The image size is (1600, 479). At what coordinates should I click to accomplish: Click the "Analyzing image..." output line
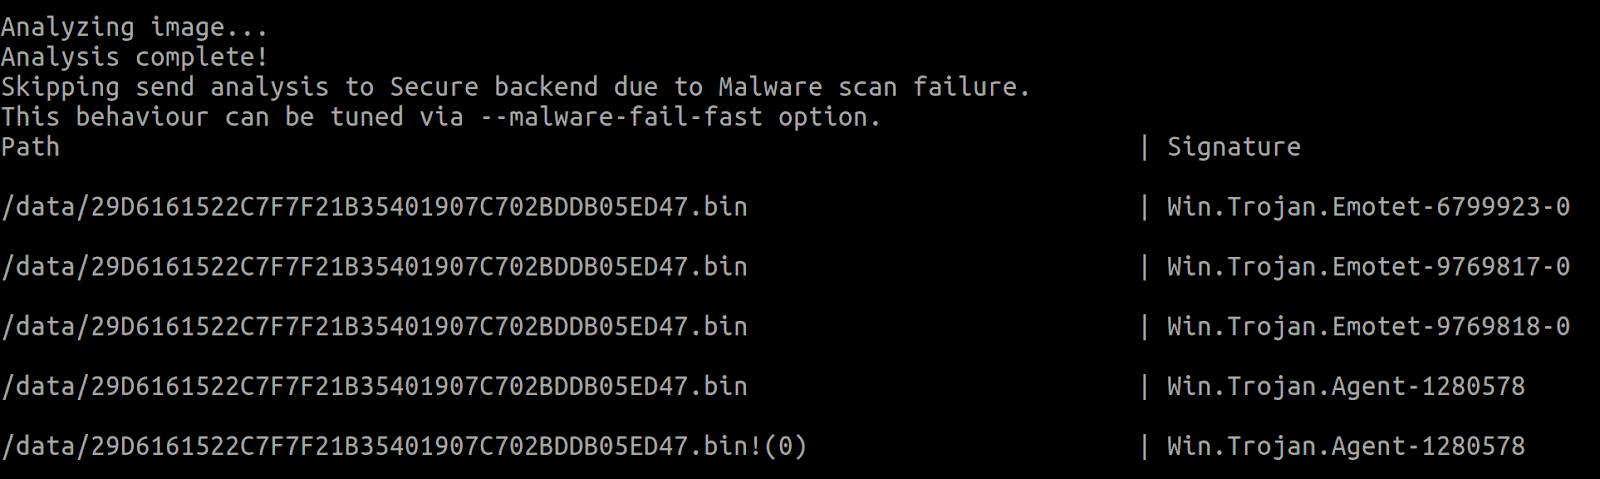coord(134,28)
